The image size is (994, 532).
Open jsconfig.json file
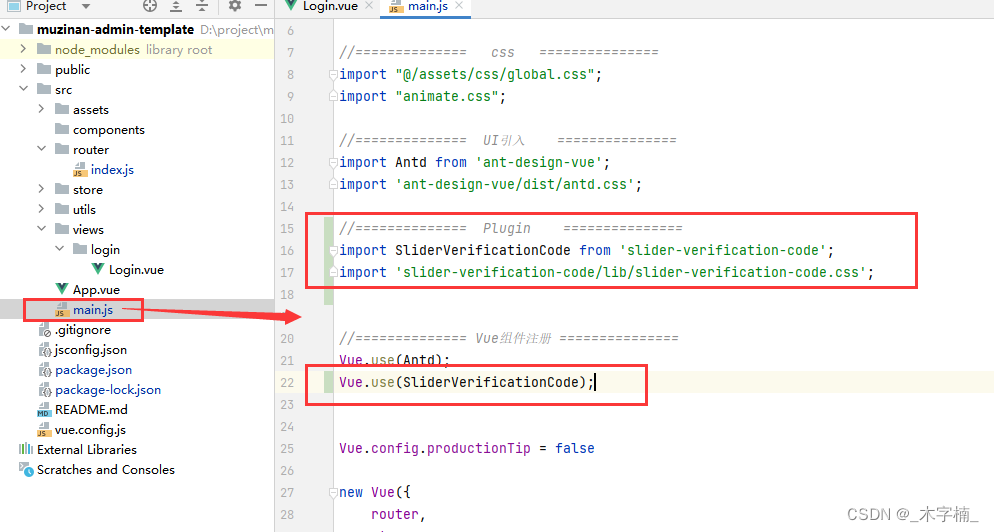(x=91, y=349)
